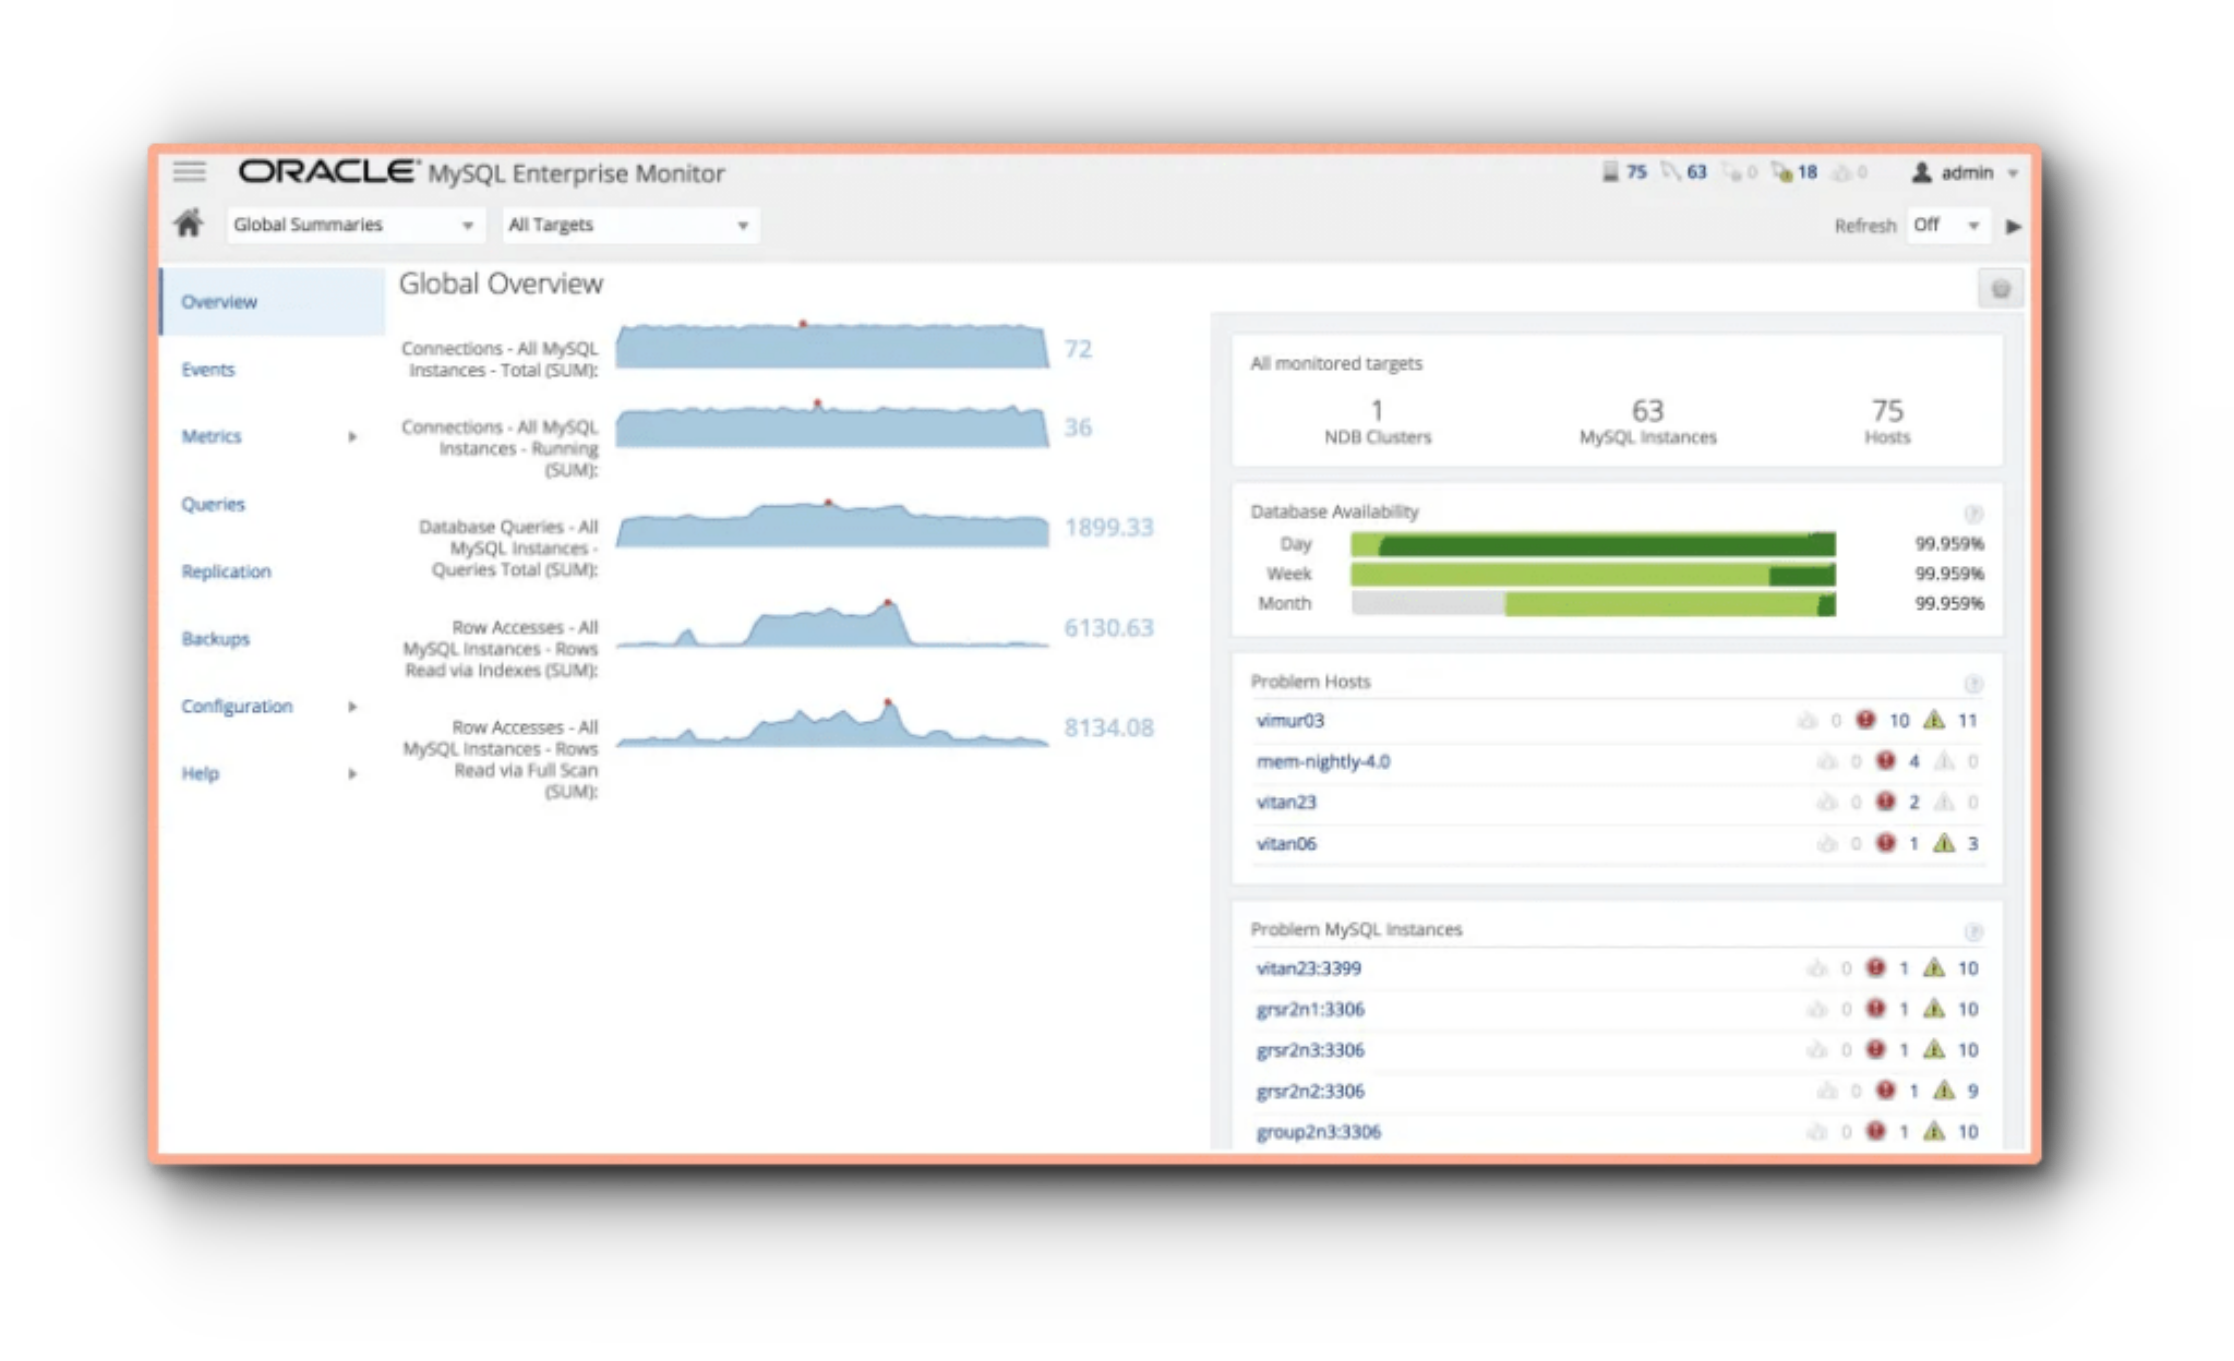This screenshot has height=1361, width=2234.
Task: Open problem host vitan06
Action: [x=1286, y=843]
